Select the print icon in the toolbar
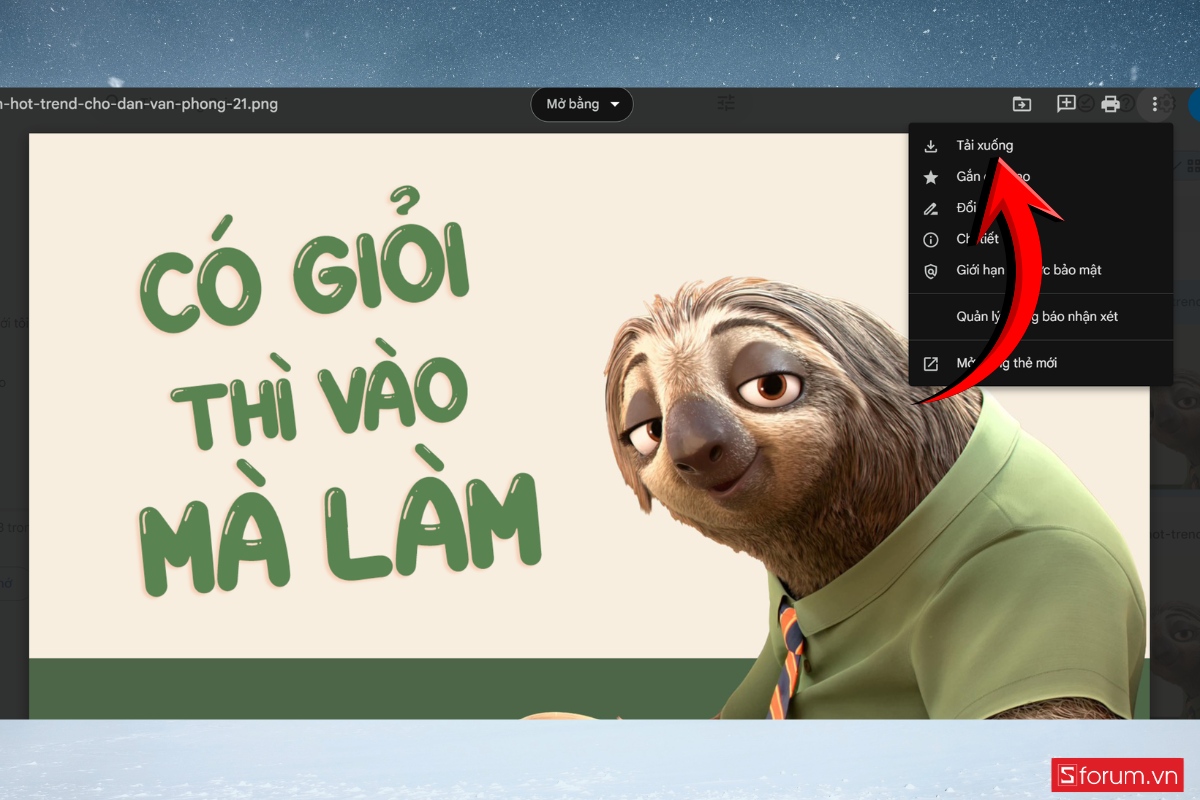 1110,103
